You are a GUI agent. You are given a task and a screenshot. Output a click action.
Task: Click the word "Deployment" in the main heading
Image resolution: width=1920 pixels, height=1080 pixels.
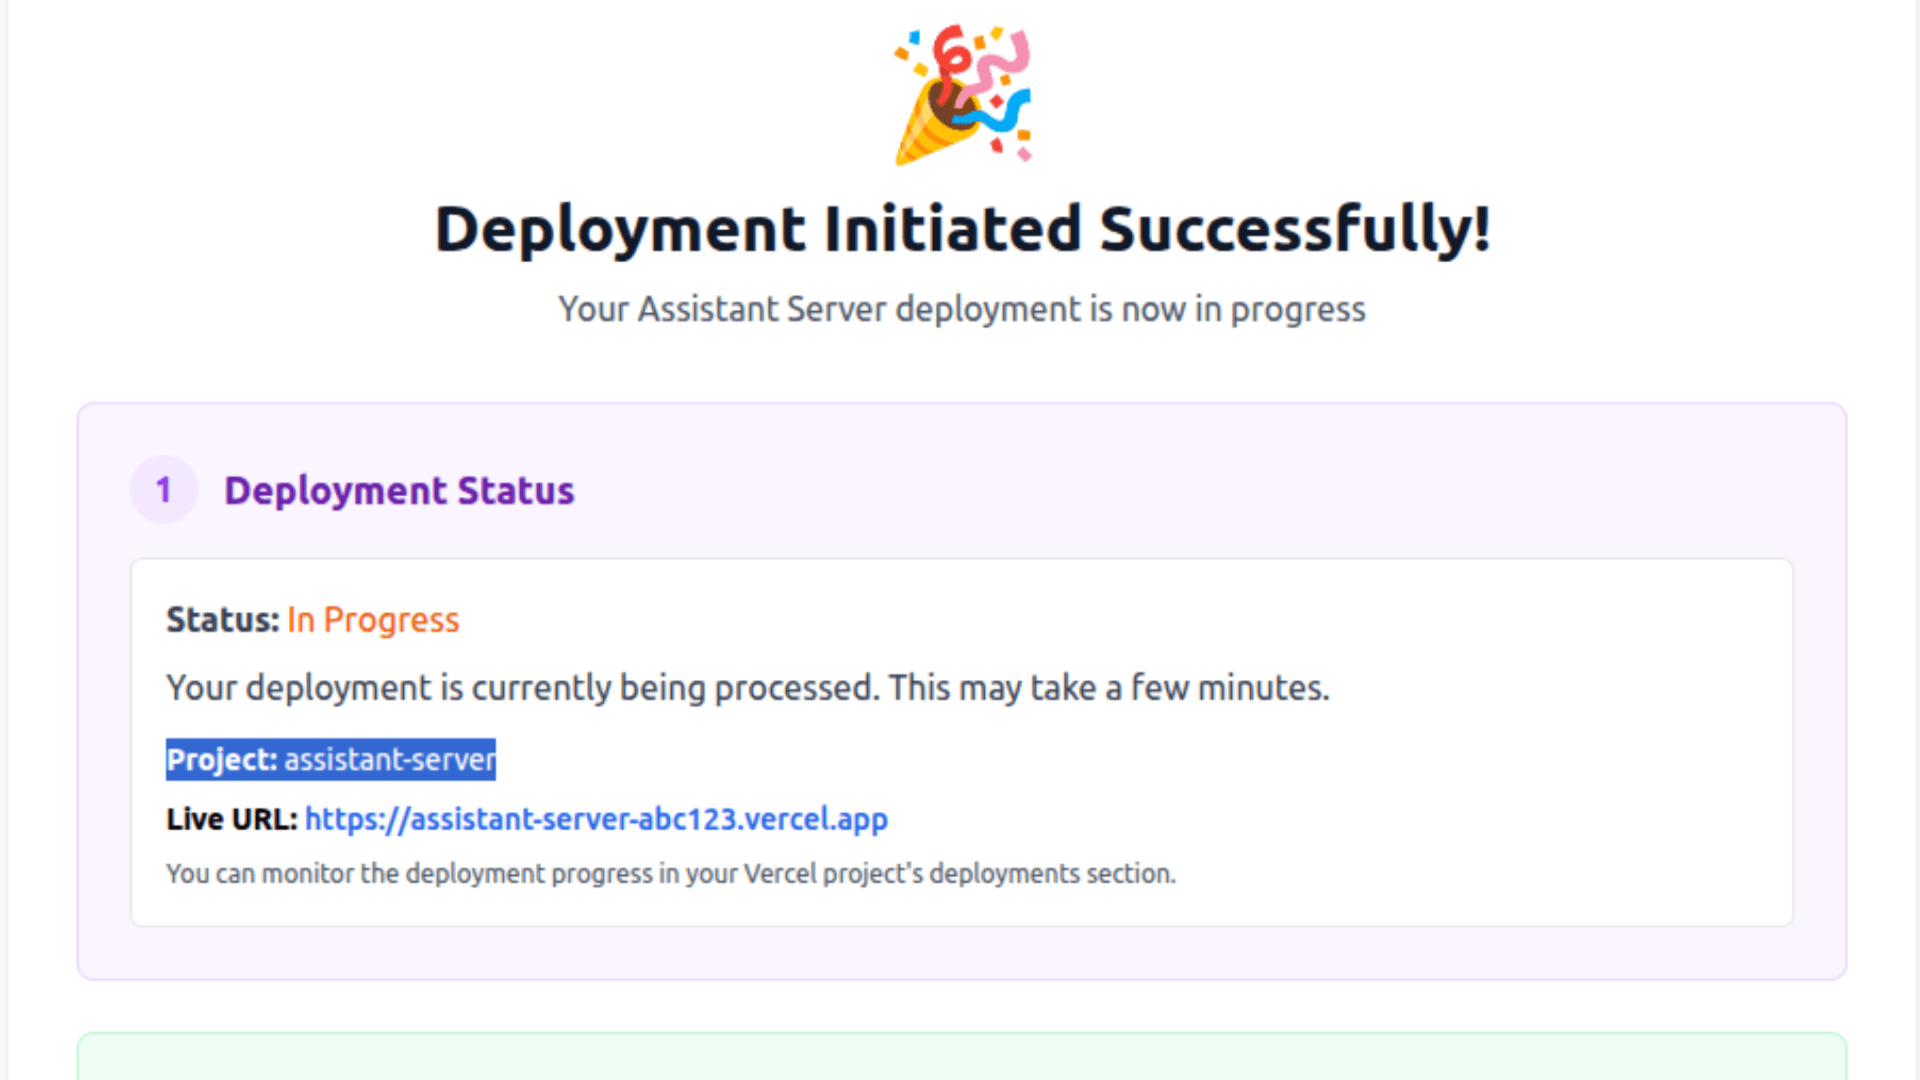[x=620, y=229]
